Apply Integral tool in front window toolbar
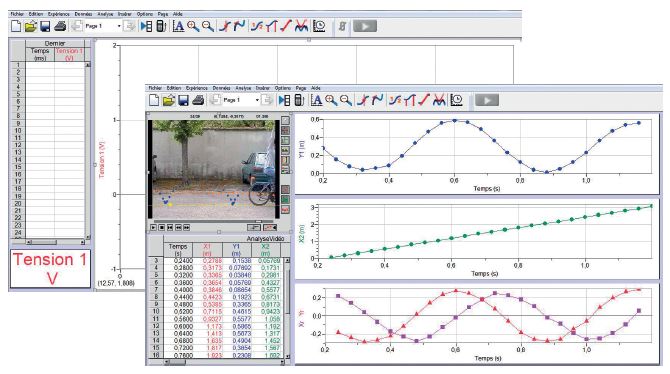The image size is (670, 374). click(409, 100)
